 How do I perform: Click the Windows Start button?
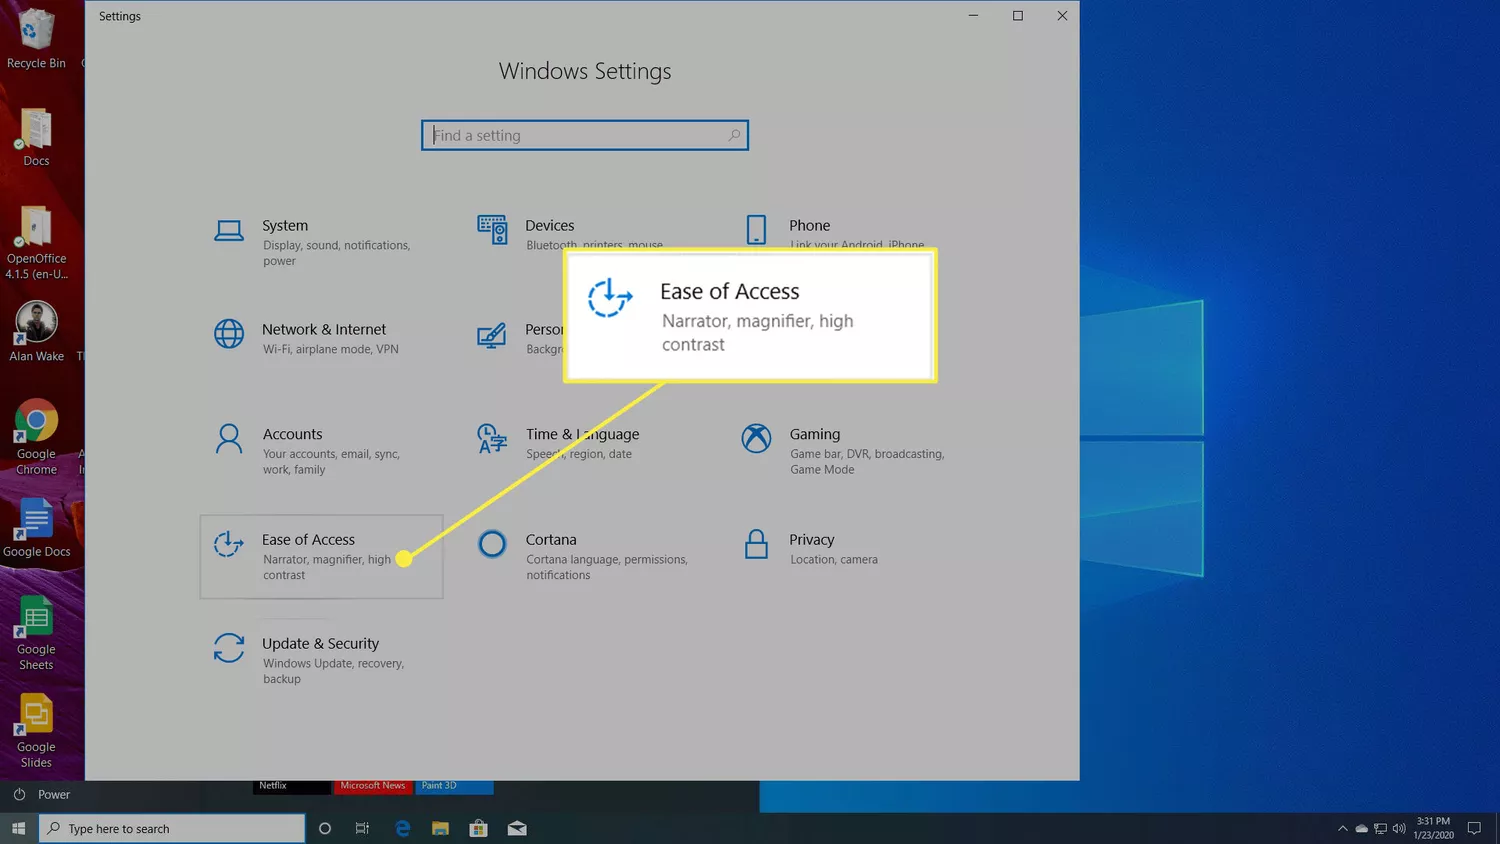18,828
